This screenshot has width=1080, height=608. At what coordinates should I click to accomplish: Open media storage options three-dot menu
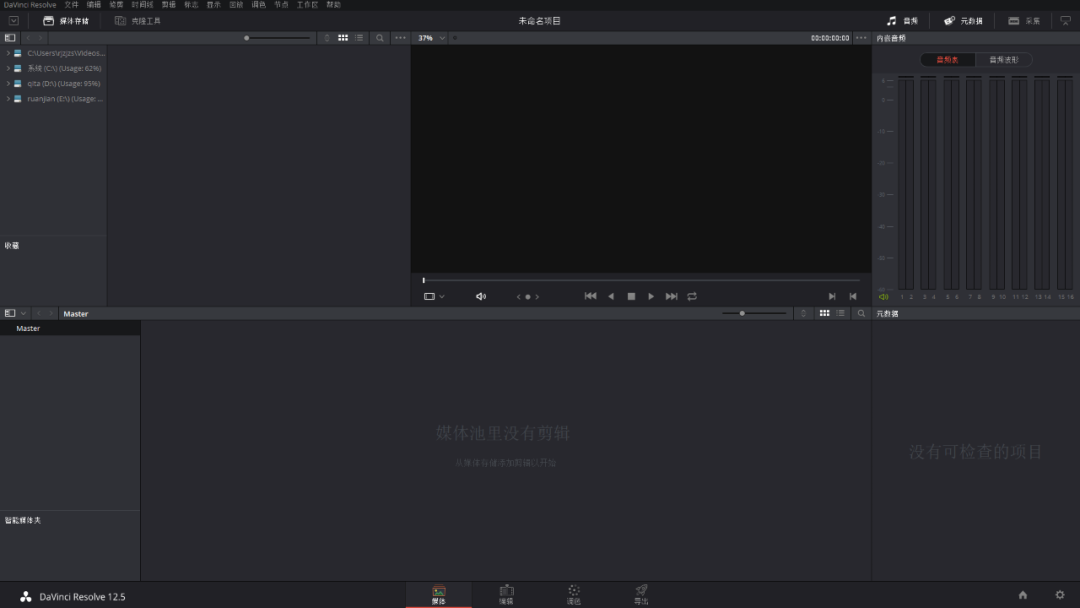pos(400,38)
